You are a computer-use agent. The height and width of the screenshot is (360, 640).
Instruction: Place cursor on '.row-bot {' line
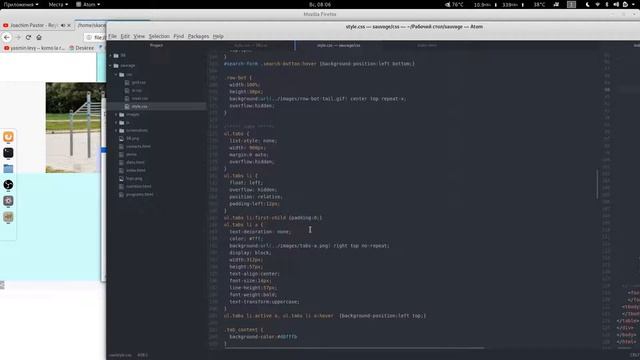238,78
